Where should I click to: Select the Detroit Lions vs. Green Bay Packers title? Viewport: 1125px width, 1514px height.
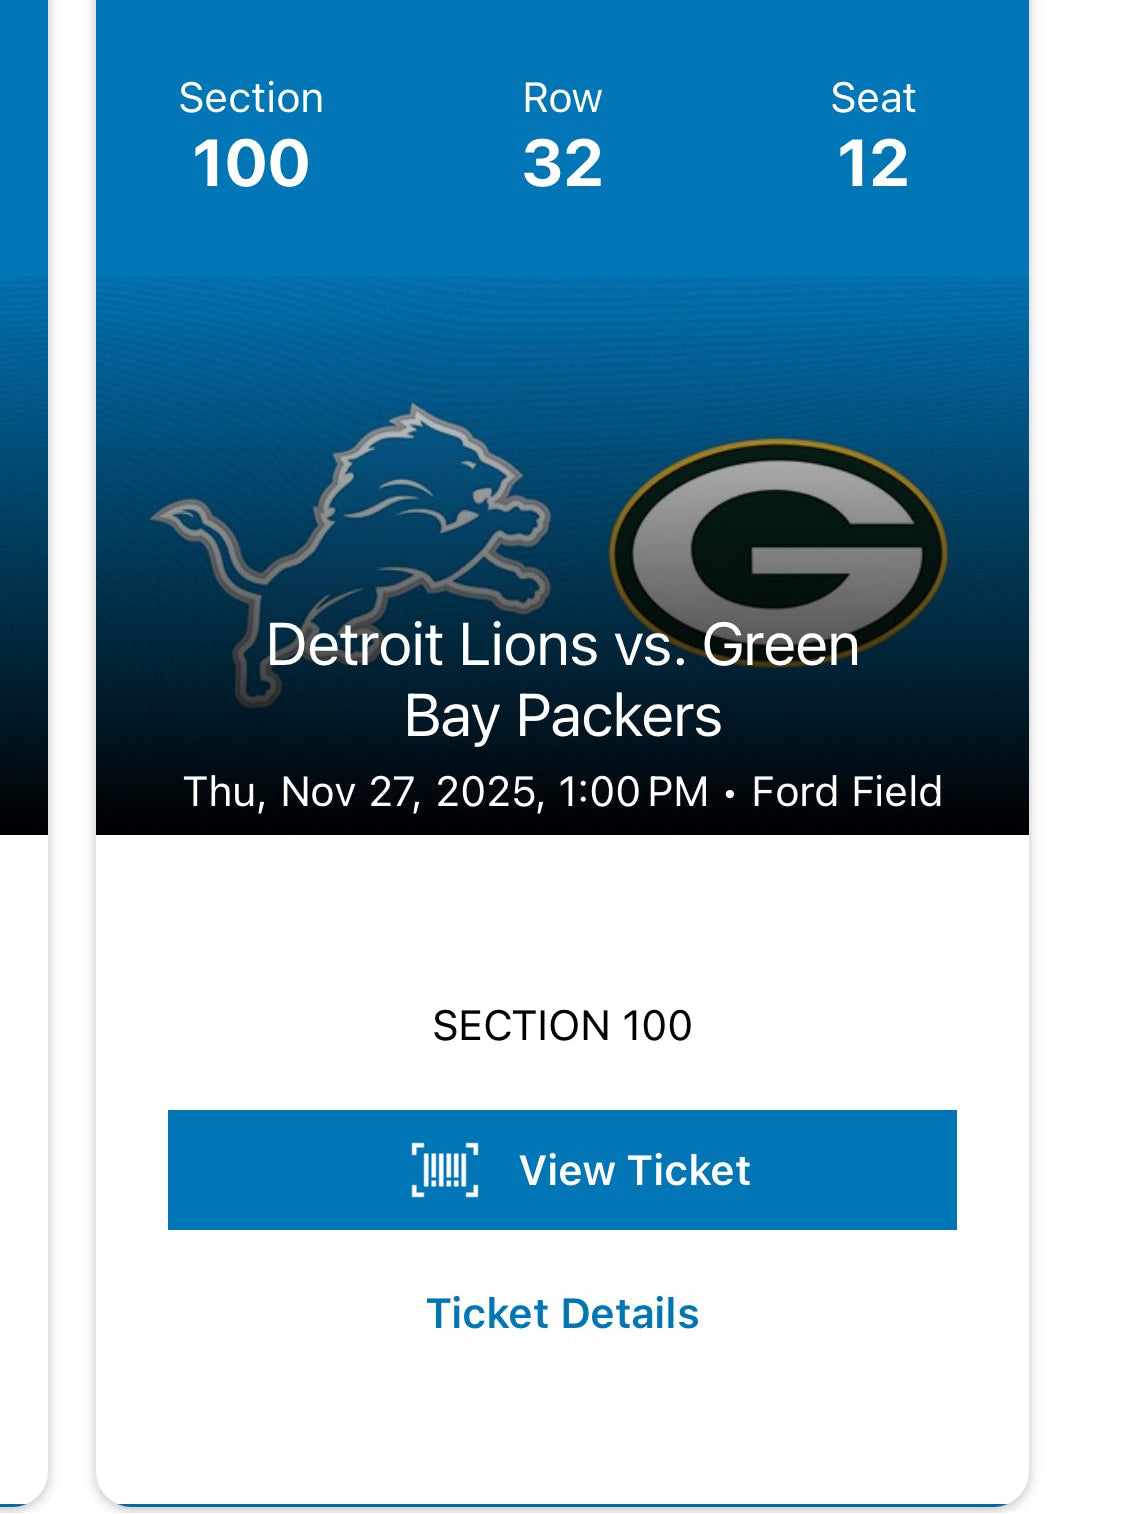click(562, 680)
